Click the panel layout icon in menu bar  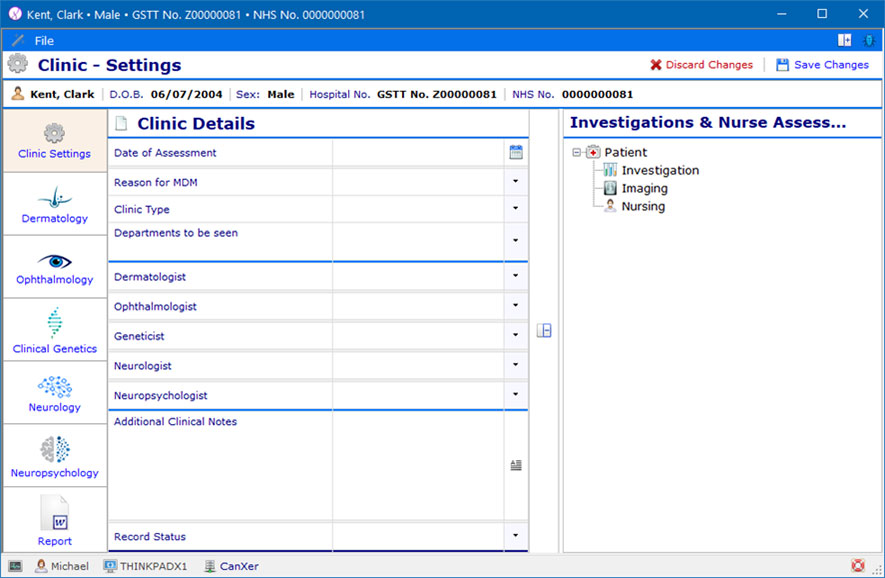(x=844, y=40)
